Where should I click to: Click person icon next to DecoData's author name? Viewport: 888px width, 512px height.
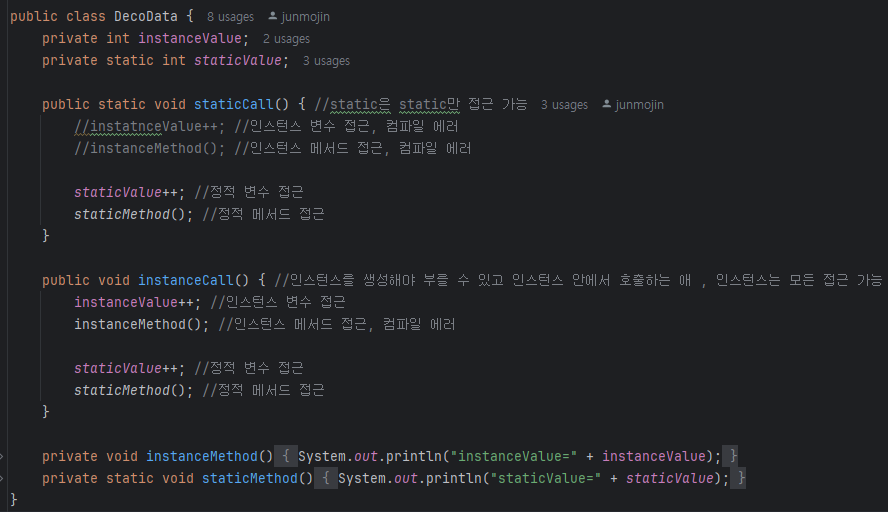(272, 16)
